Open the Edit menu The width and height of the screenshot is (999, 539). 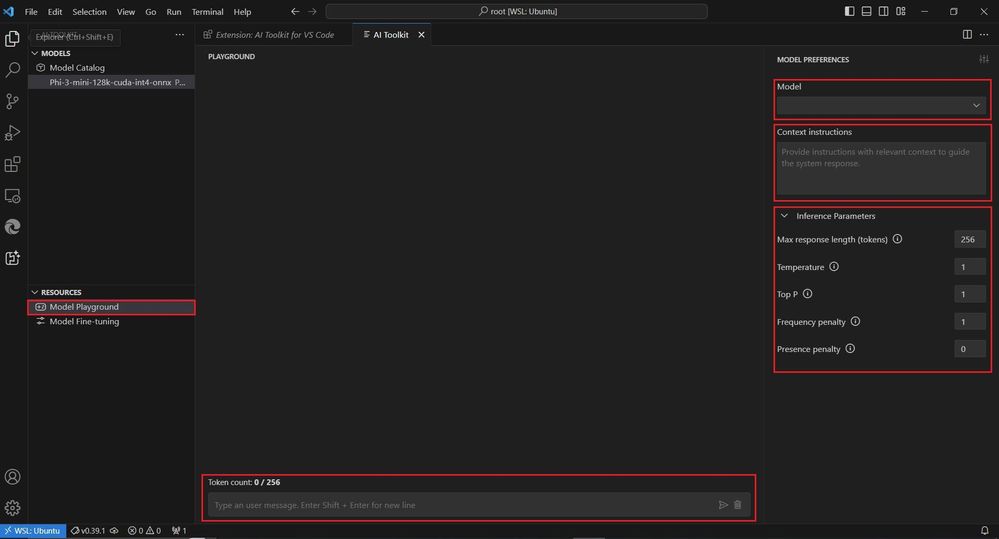pyautogui.click(x=55, y=11)
